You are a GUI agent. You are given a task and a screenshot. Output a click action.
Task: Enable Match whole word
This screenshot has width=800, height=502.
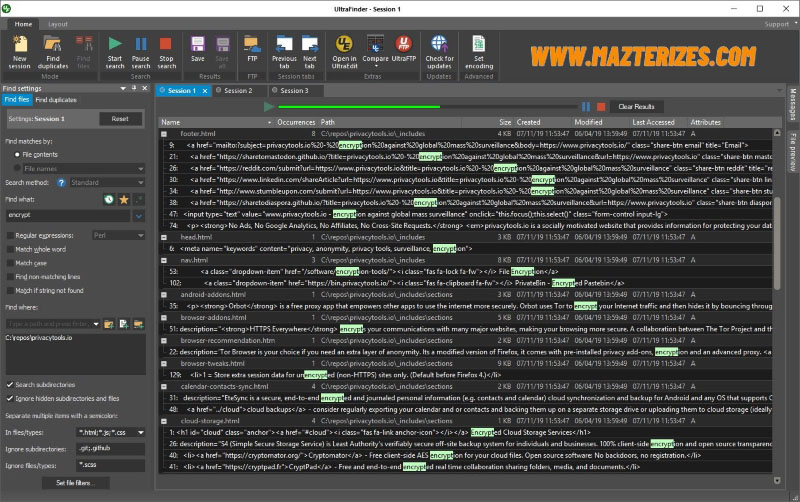tap(10, 249)
